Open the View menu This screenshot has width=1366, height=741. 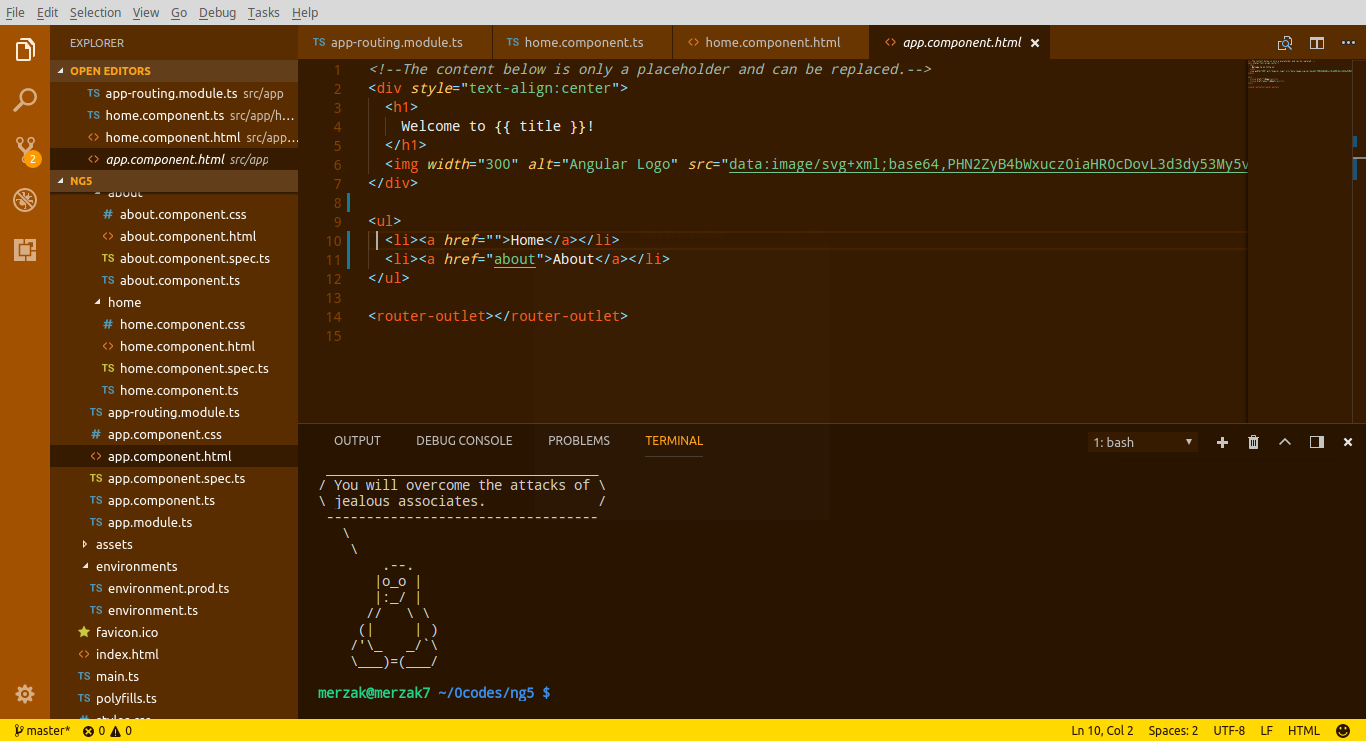click(146, 12)
